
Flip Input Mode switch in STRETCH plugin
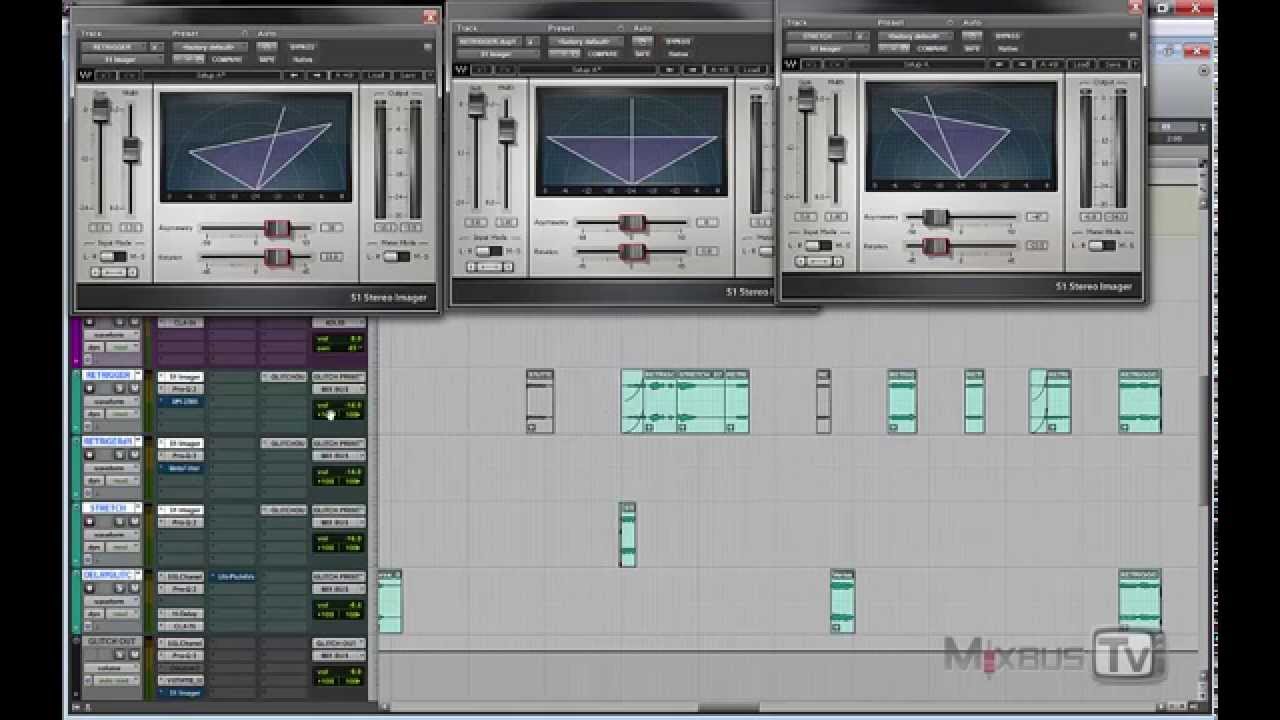pos(818,246)
